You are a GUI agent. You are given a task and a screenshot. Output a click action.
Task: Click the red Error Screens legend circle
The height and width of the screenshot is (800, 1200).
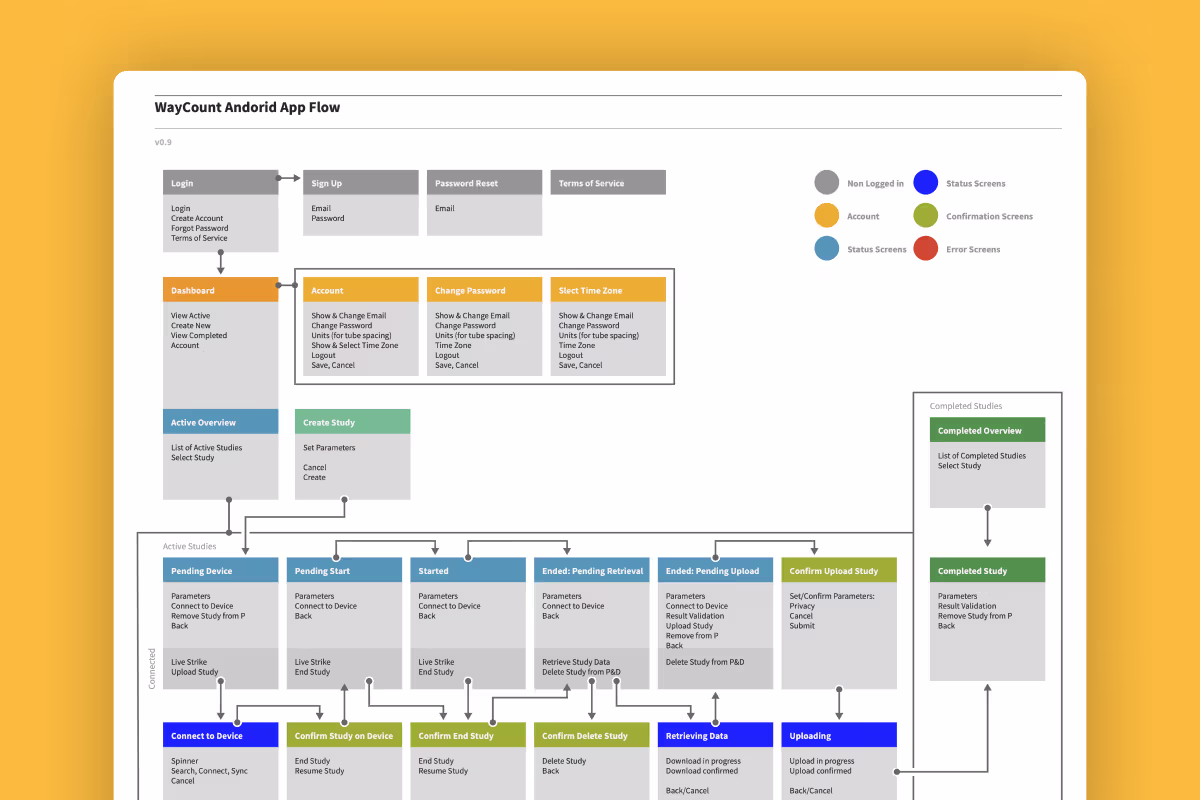[925, 249]
